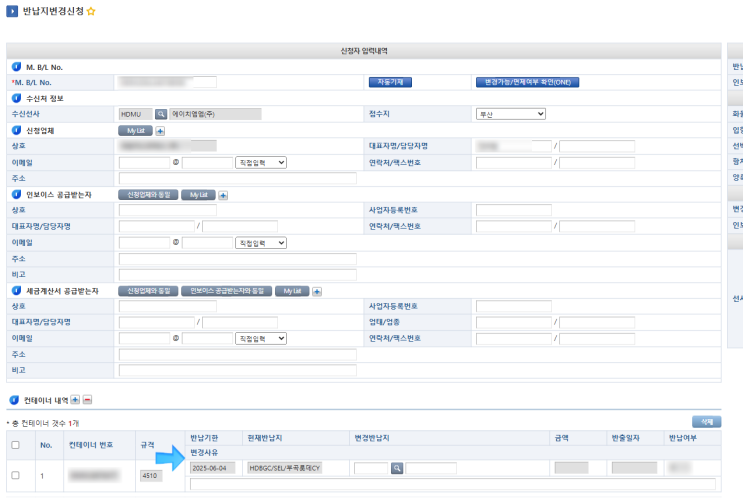Check the container row 1 checkbox
Screen dimensions: 743x499
tap(16, 475)
